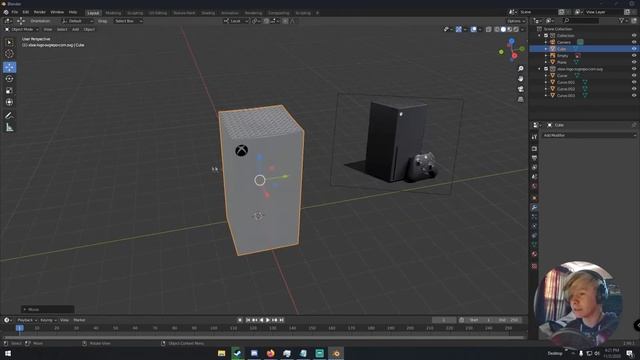Image resolution: width=640 pixels, height=360 pixels.
Task: Click the outliner search field
Action: (x=582, y=20)
